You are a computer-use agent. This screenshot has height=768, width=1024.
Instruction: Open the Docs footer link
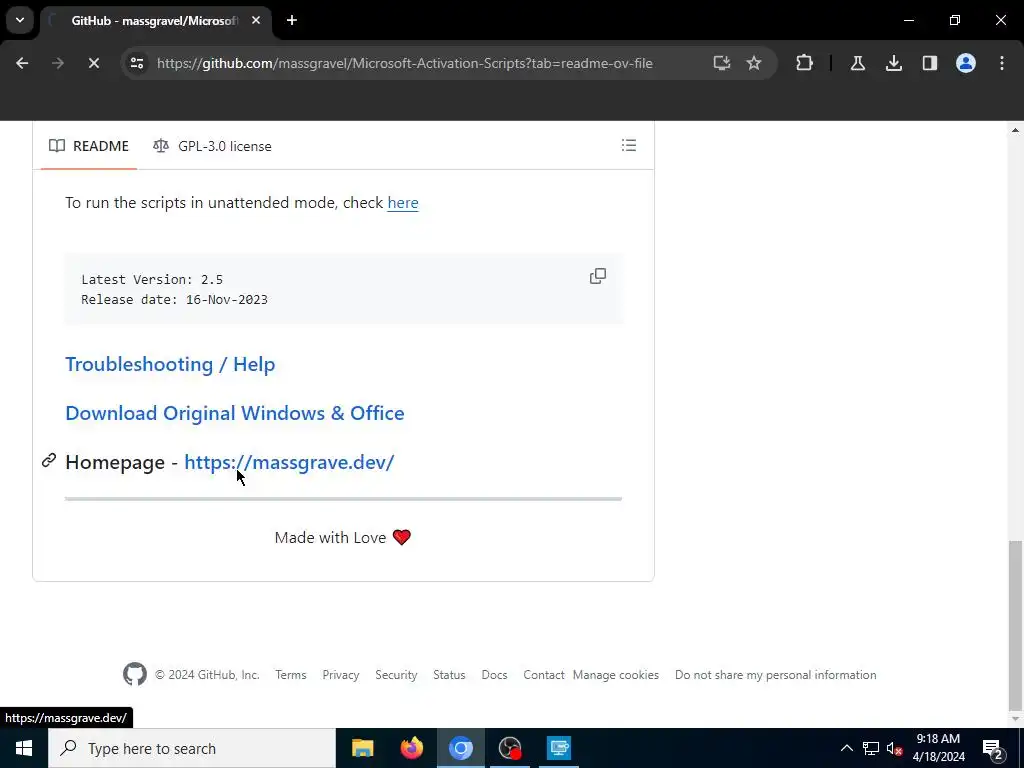coord(494,675)
